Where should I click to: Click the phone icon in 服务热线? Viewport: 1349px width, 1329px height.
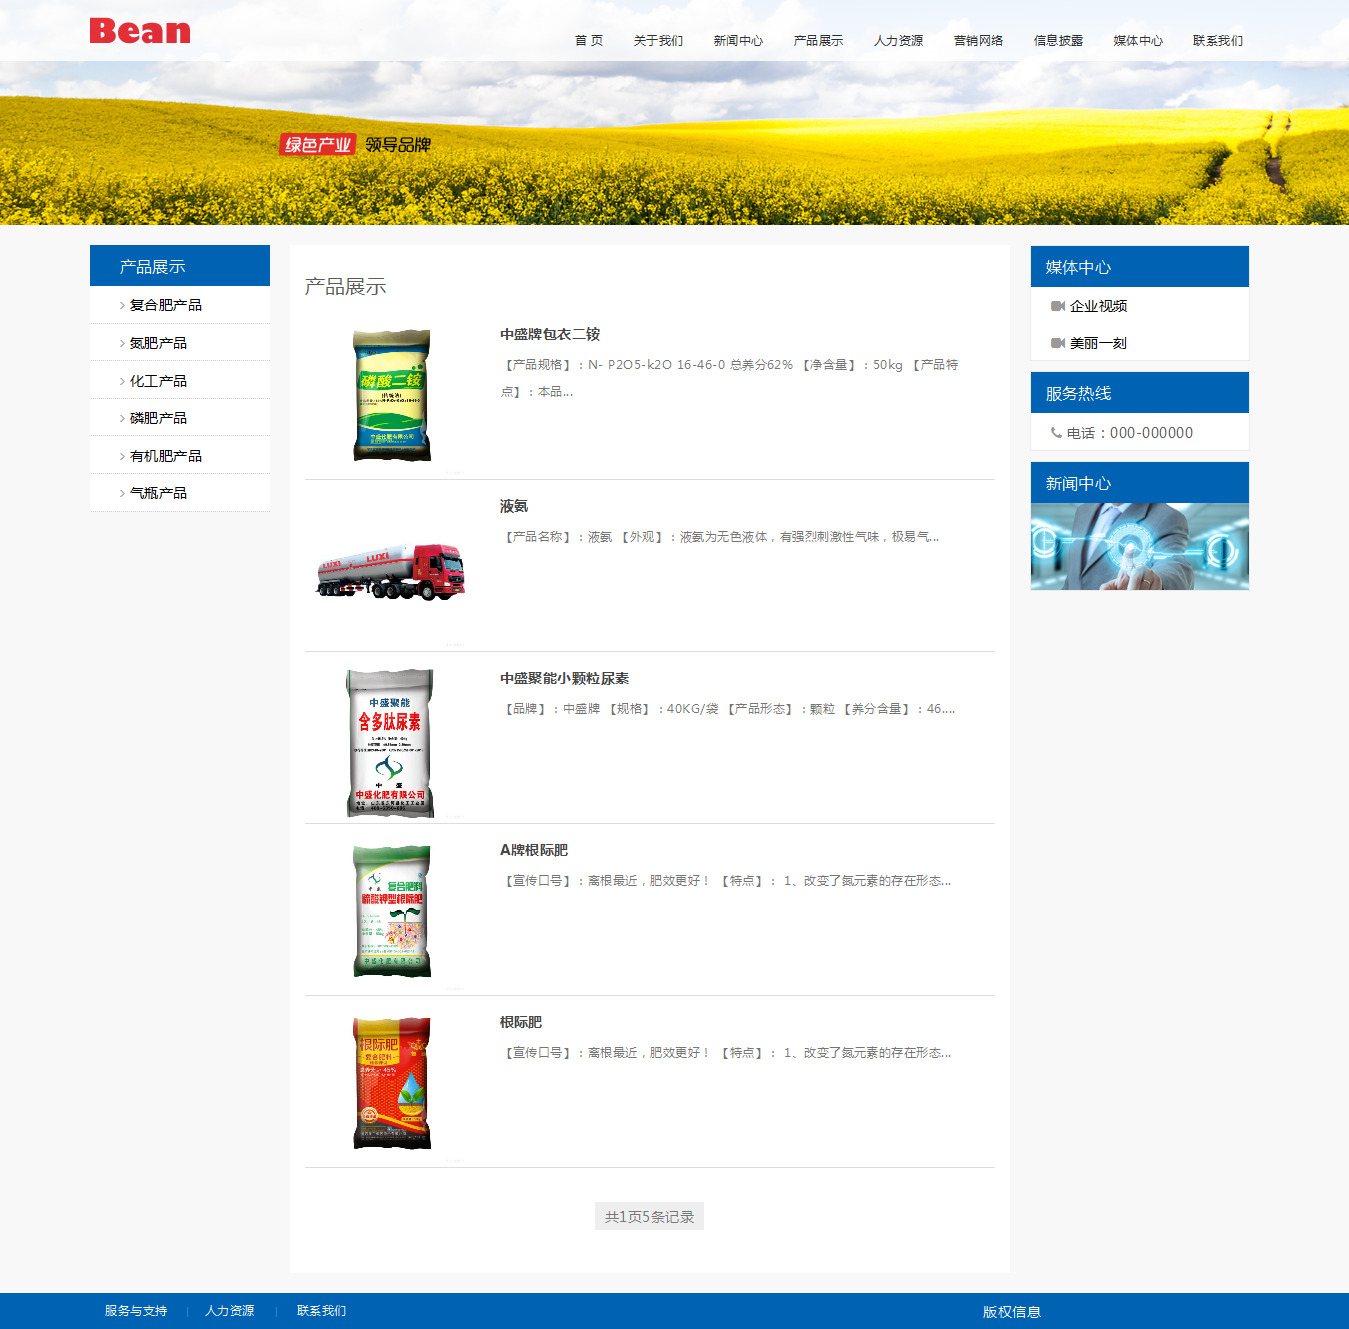[1056, 433]
